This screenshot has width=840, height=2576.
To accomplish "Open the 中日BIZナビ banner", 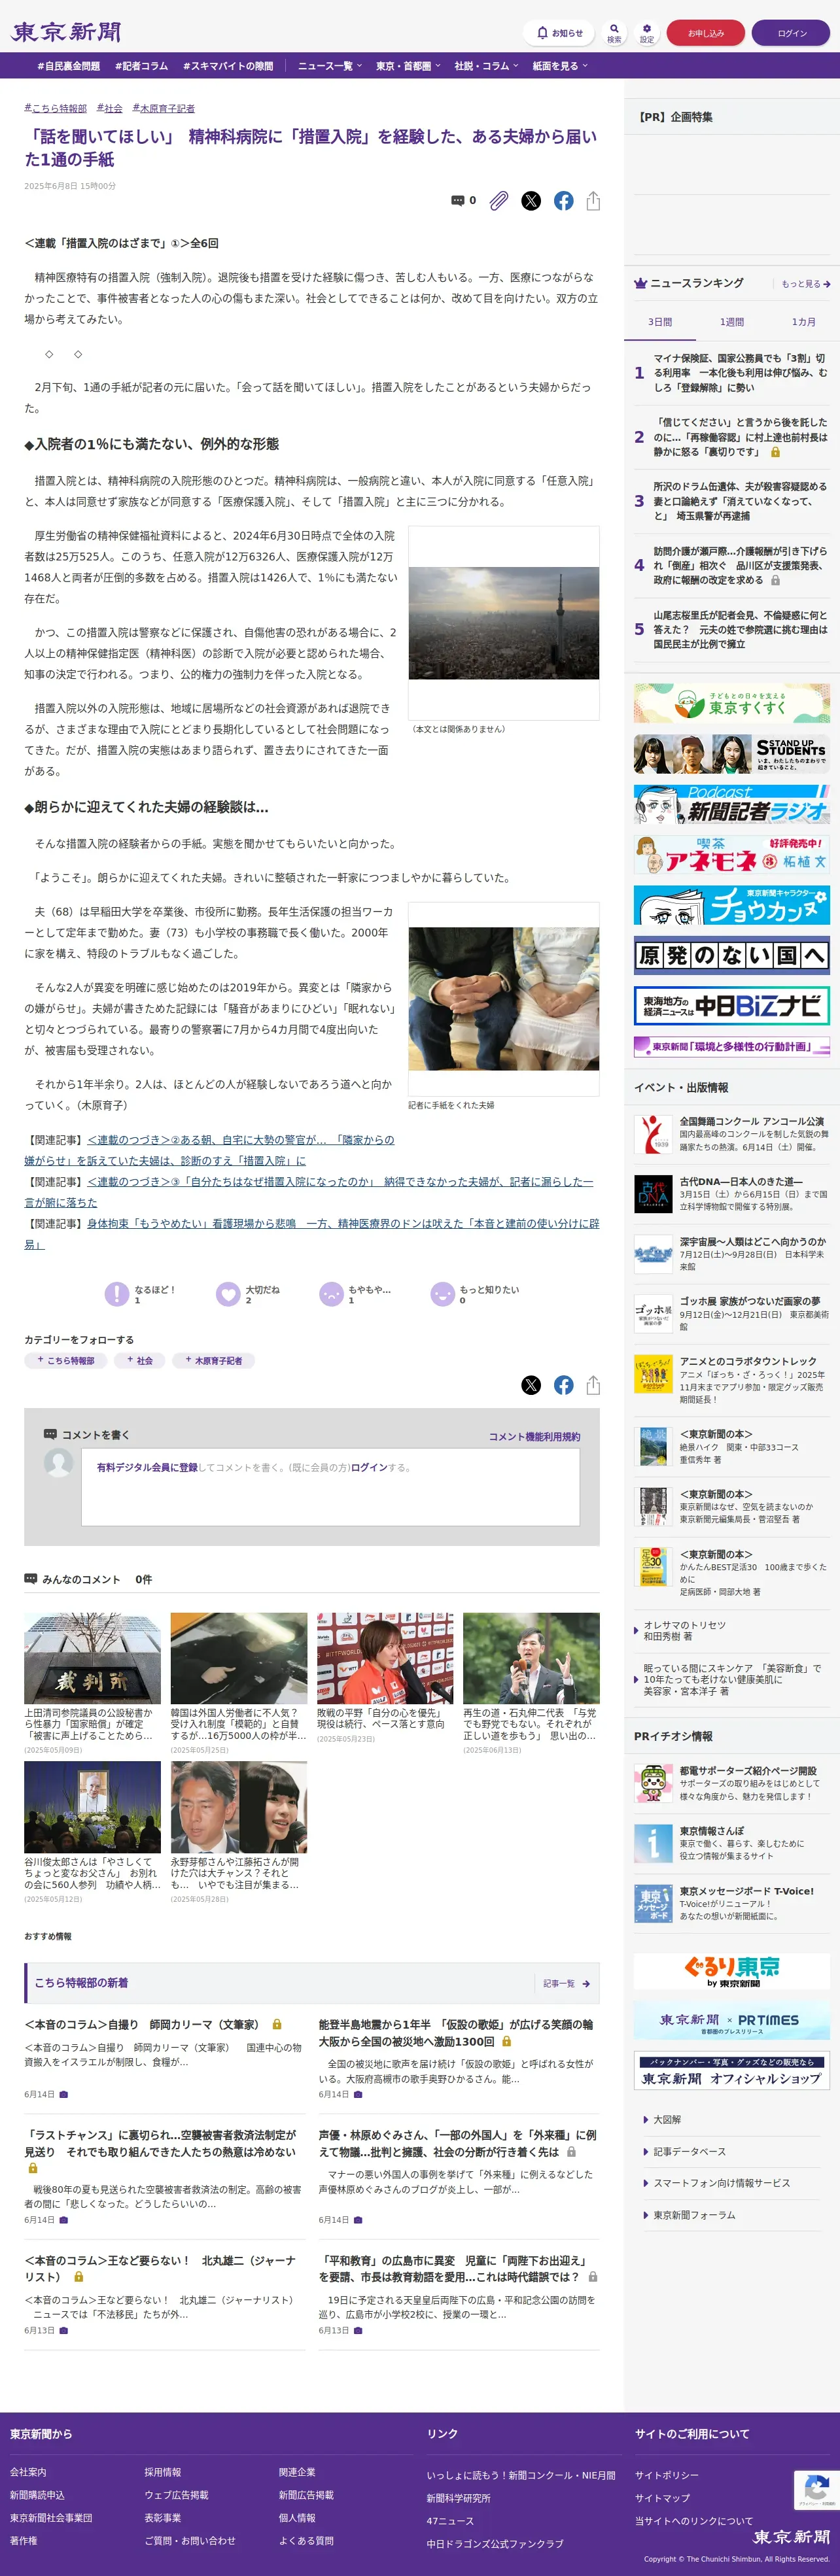I will (731, 1005).
